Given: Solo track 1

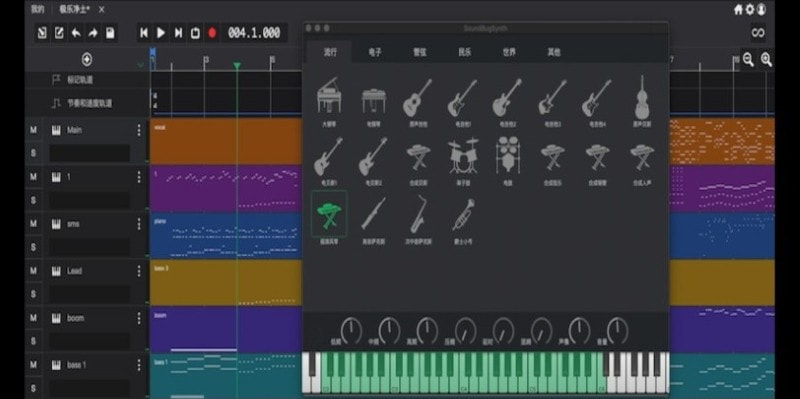Looking at the screenshot, I should [33, 200].
